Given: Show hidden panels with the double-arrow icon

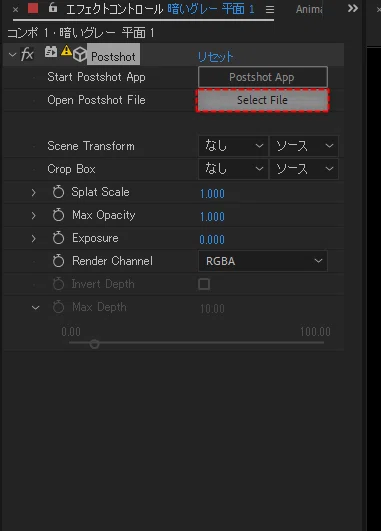Looking at the screenshot, I should (x=353, y=8).
